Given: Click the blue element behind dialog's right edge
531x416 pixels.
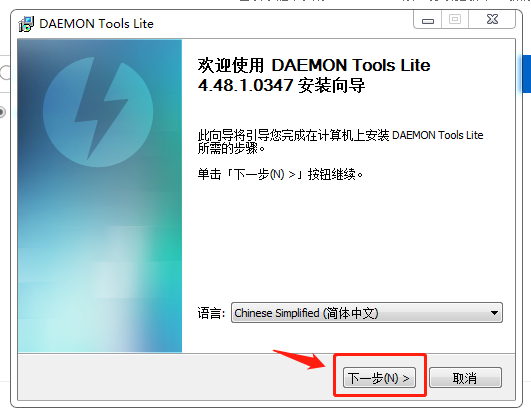Looking at the screenshot, I should 526,74.
